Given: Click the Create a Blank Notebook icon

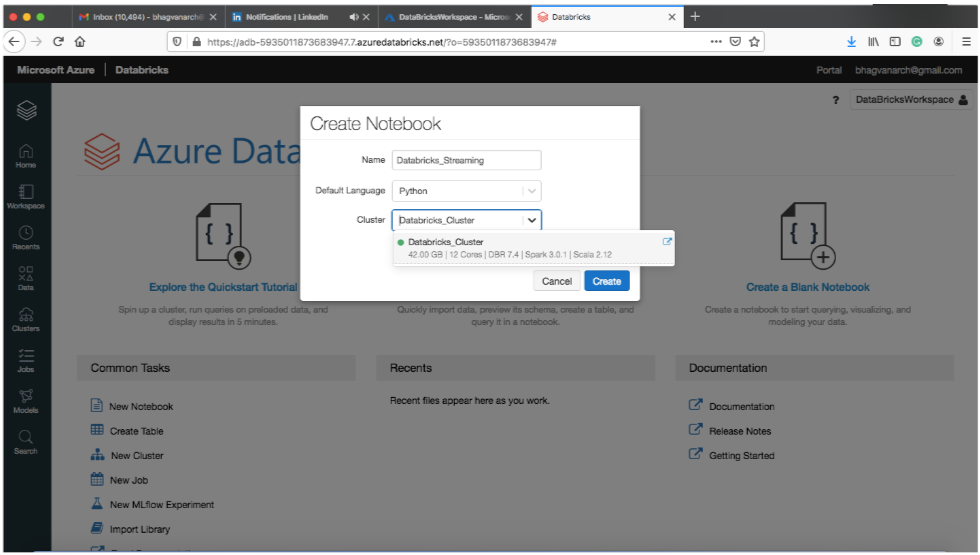Looking at the screenshot, I should (x=808, y=235).
